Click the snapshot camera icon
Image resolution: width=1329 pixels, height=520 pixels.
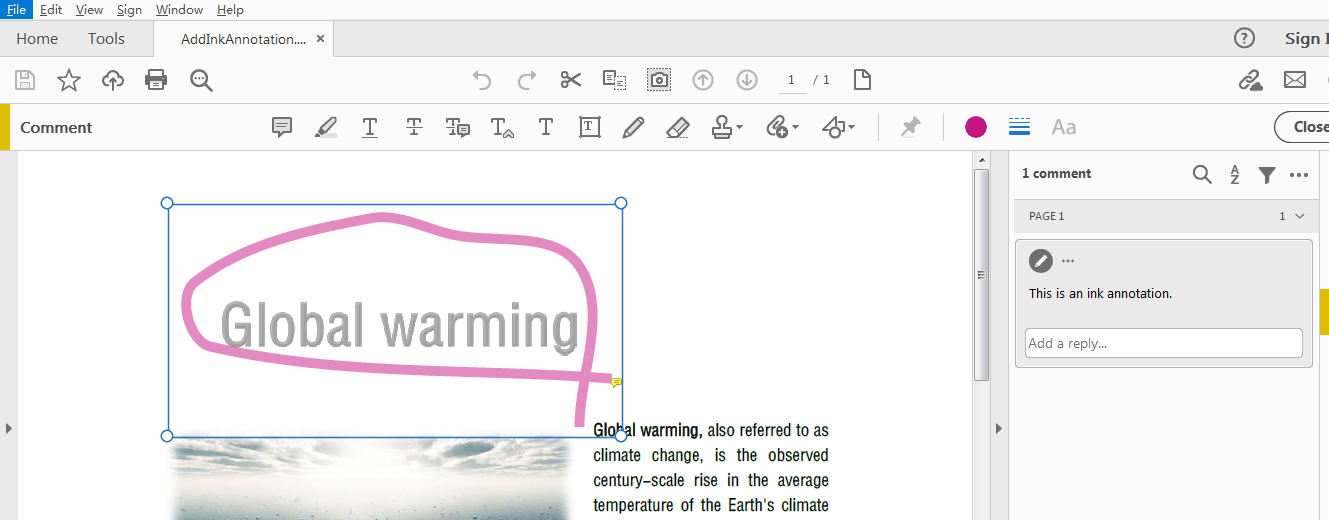659,80
